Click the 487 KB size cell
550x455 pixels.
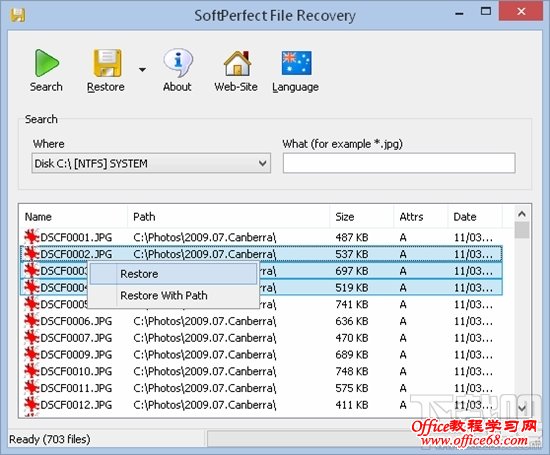pyautogui.click(x=352, y=237)
